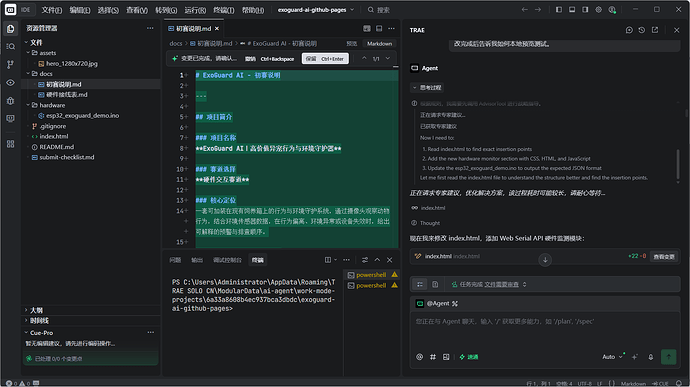Screen dimensions: 690x387
Task: Click the scroll-to-bottom arrow in the chat
Action: point(545,260)
